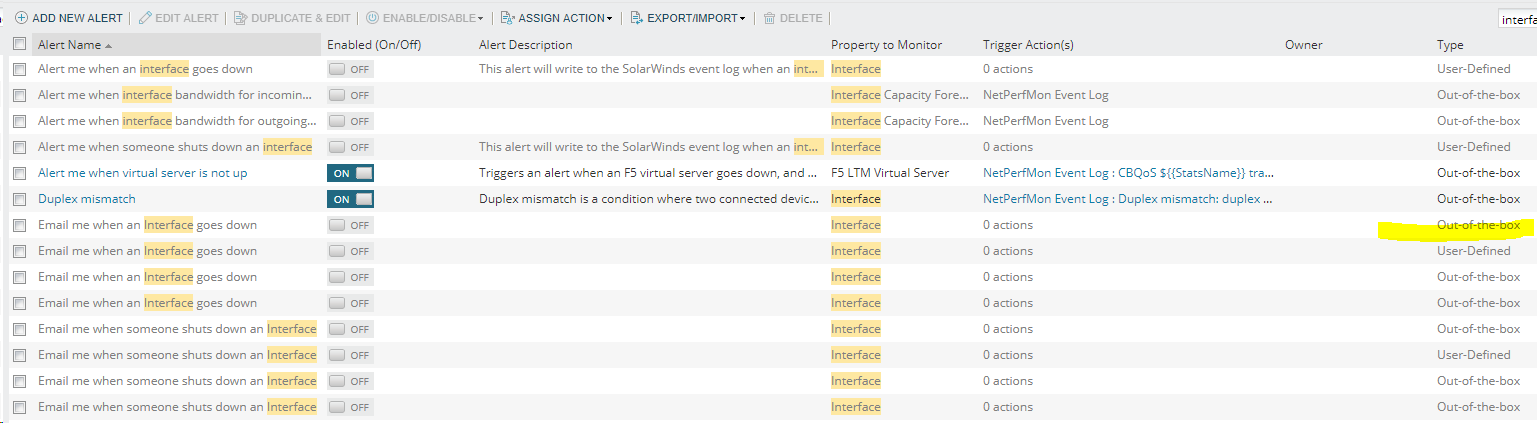
Task: Check the box for 'Alert me when someone shuts down an interface'
Action: pyautogui.click(x=19, y=147)
